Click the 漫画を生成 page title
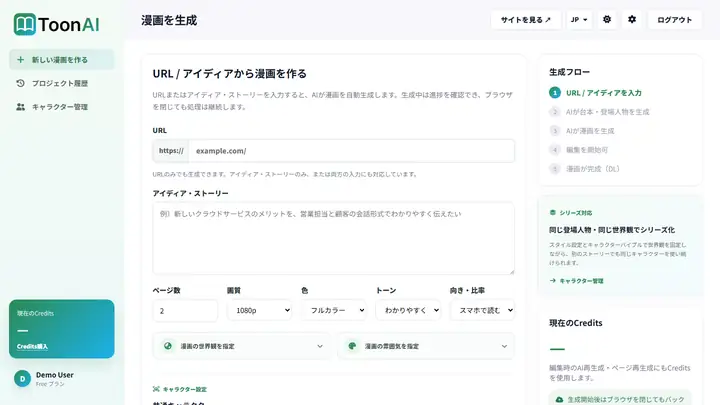This screenshot has height=405, width=720. tap(169, 20)
